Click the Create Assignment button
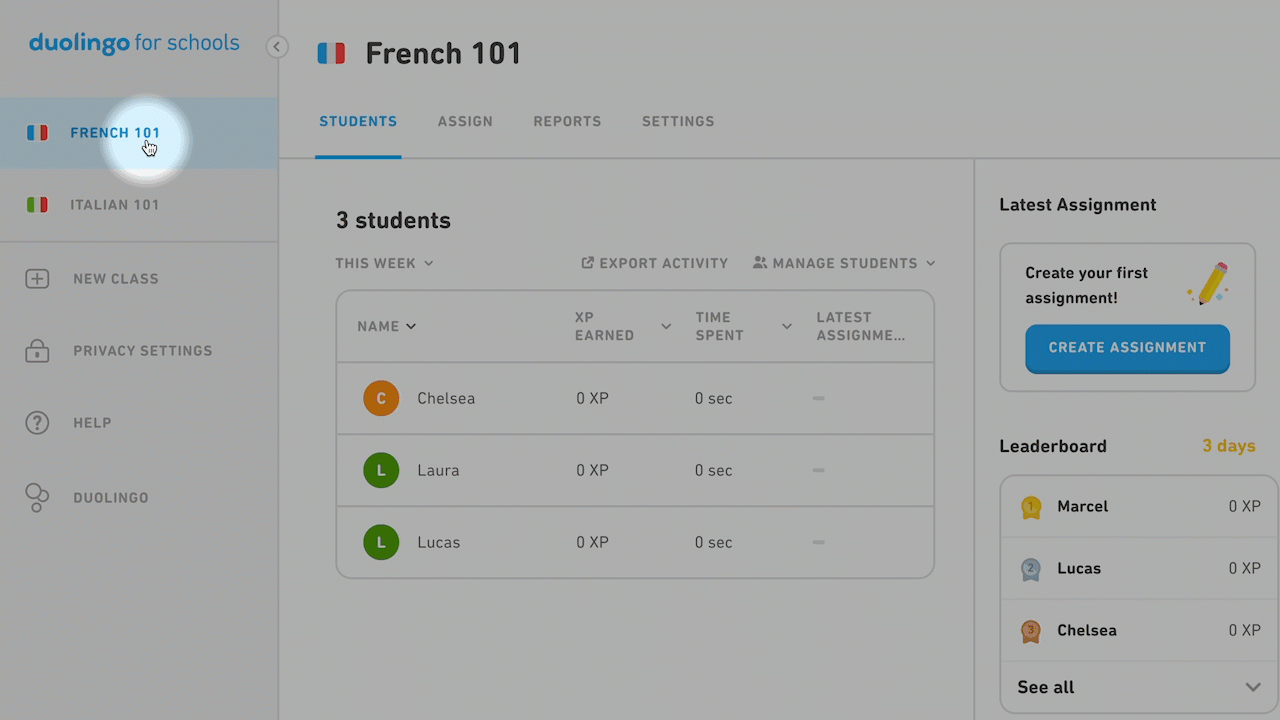Image resolution: width=1280 pixels, height=720 pixels. [1127, 348]
